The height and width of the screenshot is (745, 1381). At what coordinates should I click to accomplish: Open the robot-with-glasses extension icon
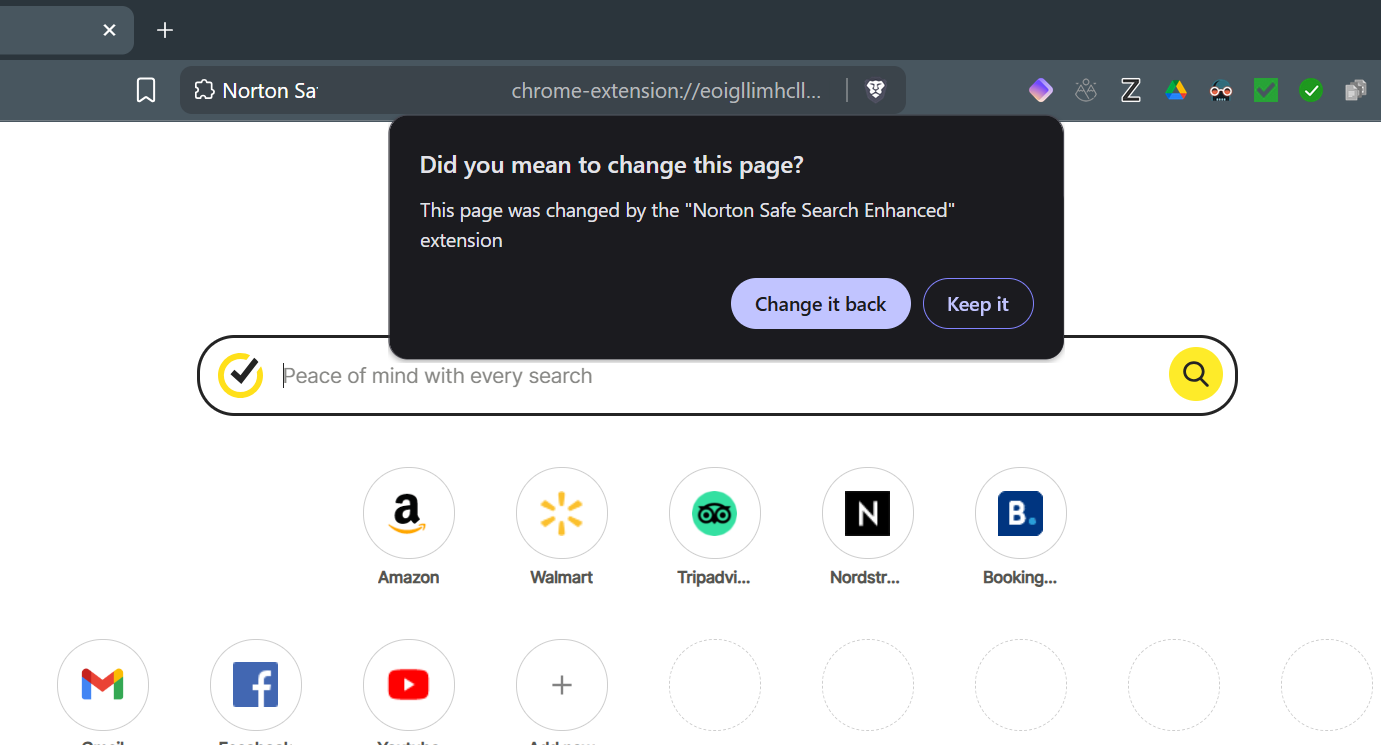[x=1221, y=91]
